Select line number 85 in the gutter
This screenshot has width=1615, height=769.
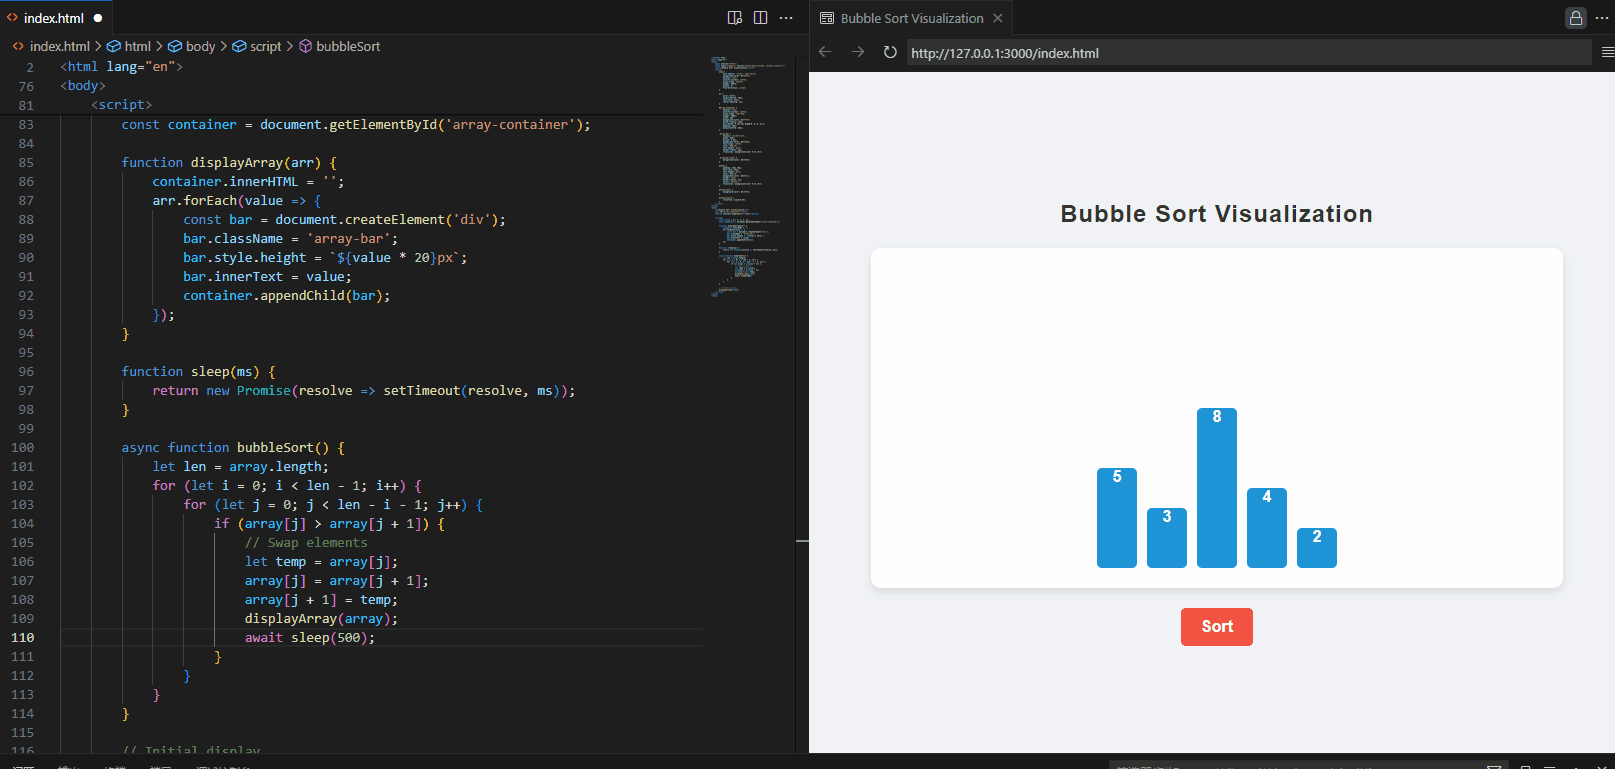click(x=26, y=163)
